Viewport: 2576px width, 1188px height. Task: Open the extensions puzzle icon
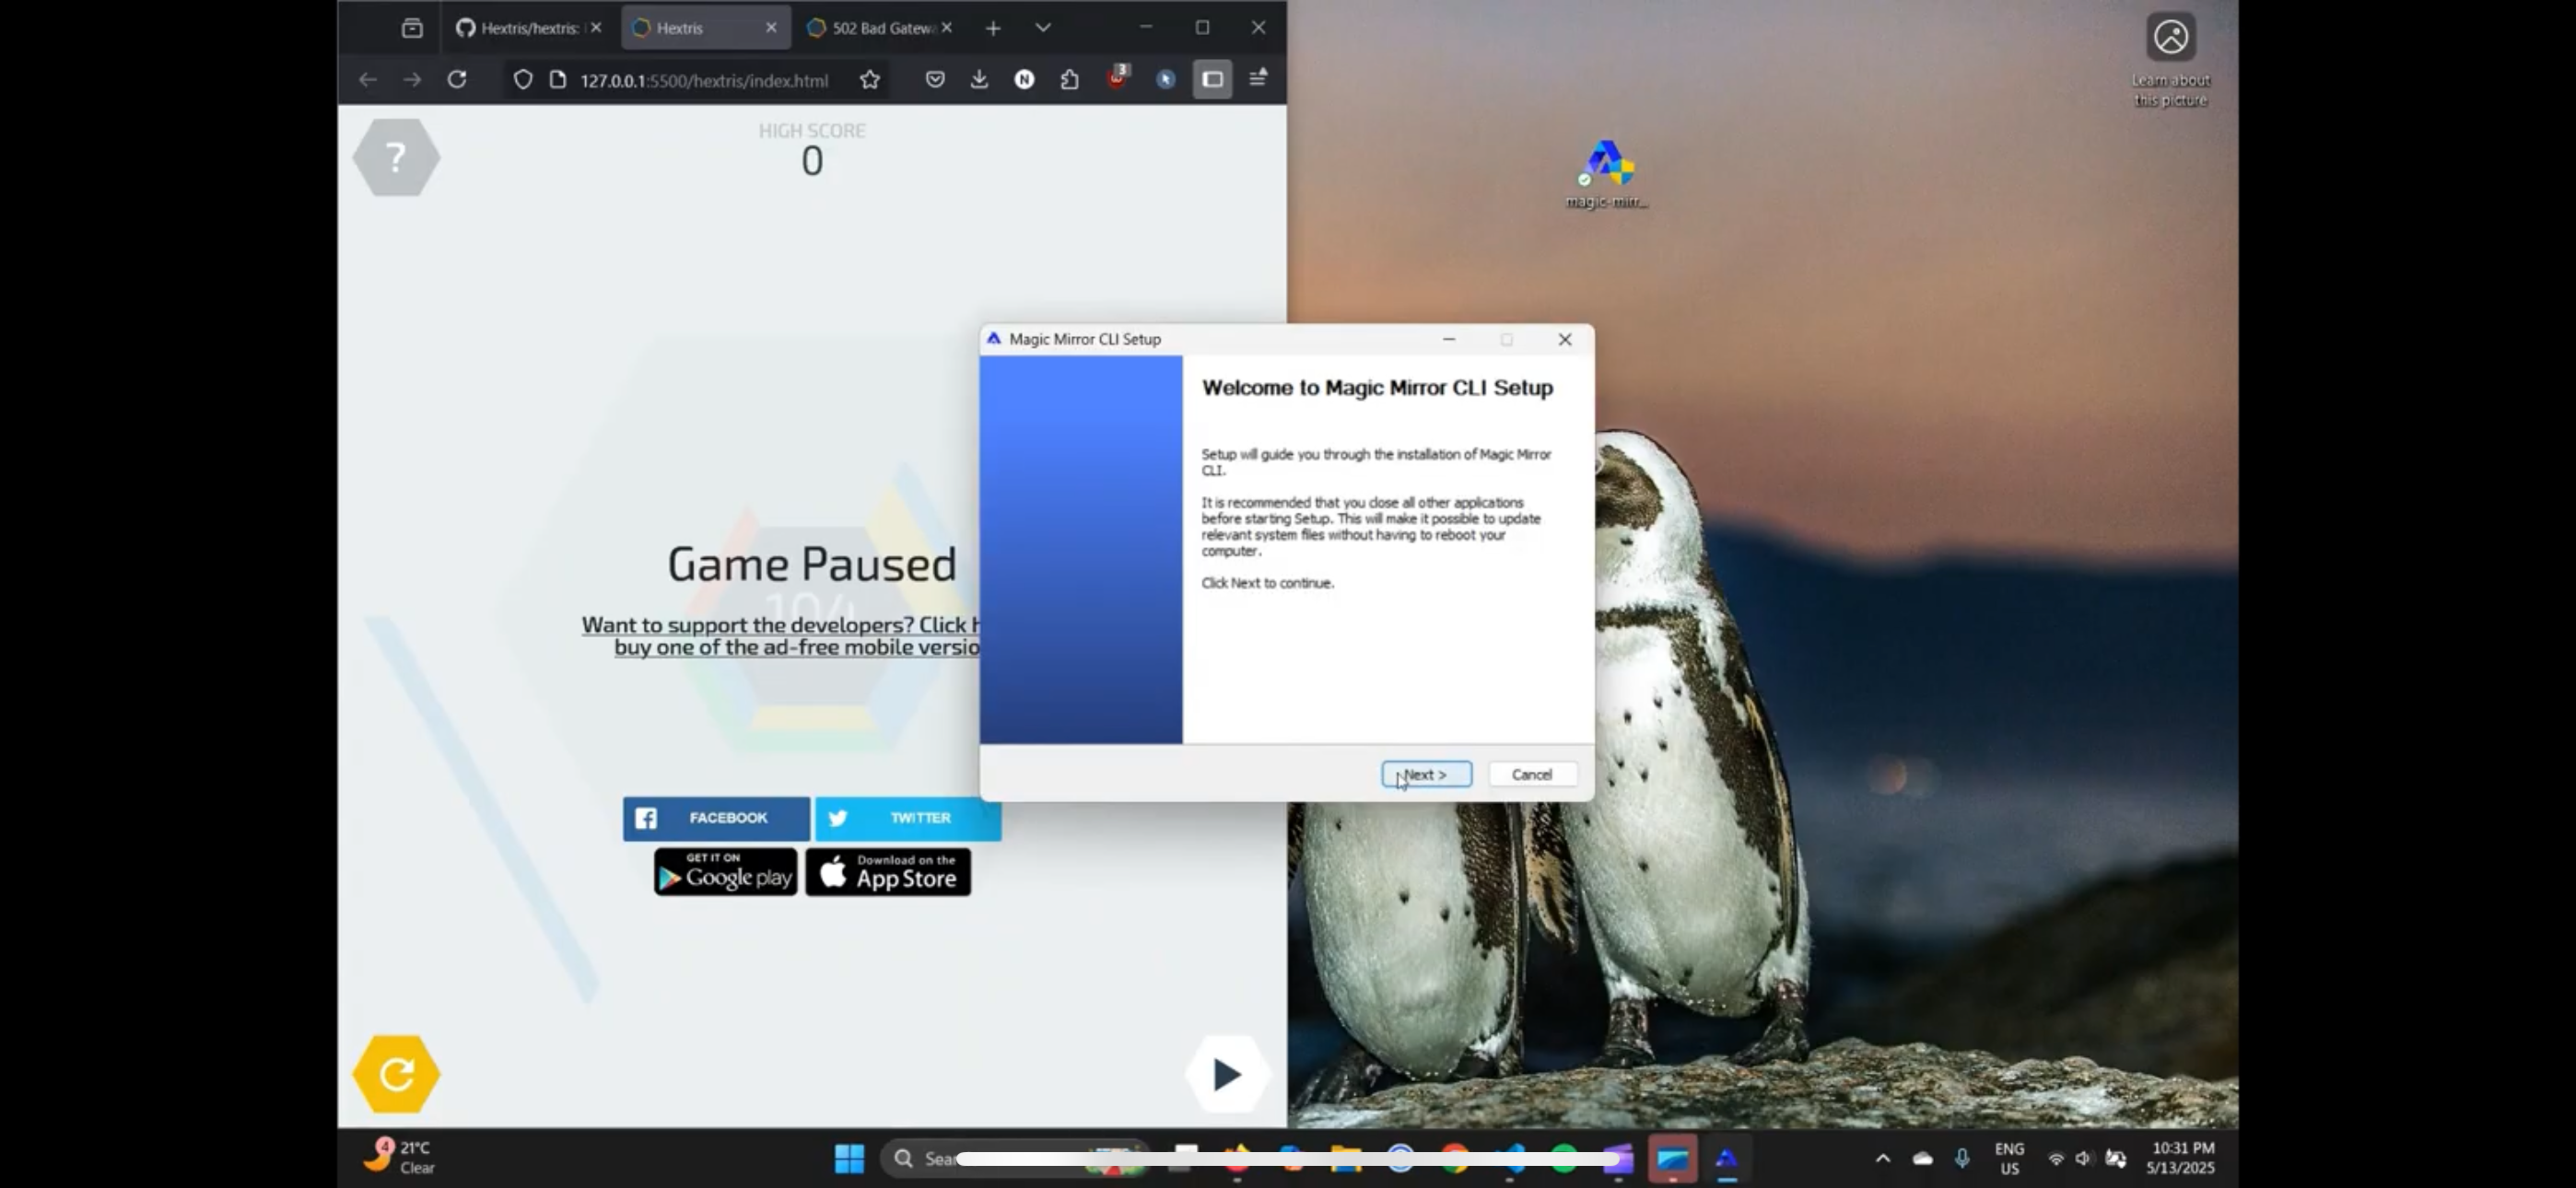pyautogui.click(x=1069, y=80)
